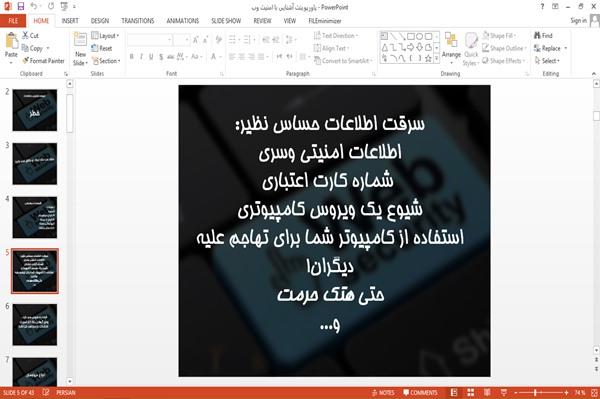Click Convert to SmartArt

click(342, 61)
